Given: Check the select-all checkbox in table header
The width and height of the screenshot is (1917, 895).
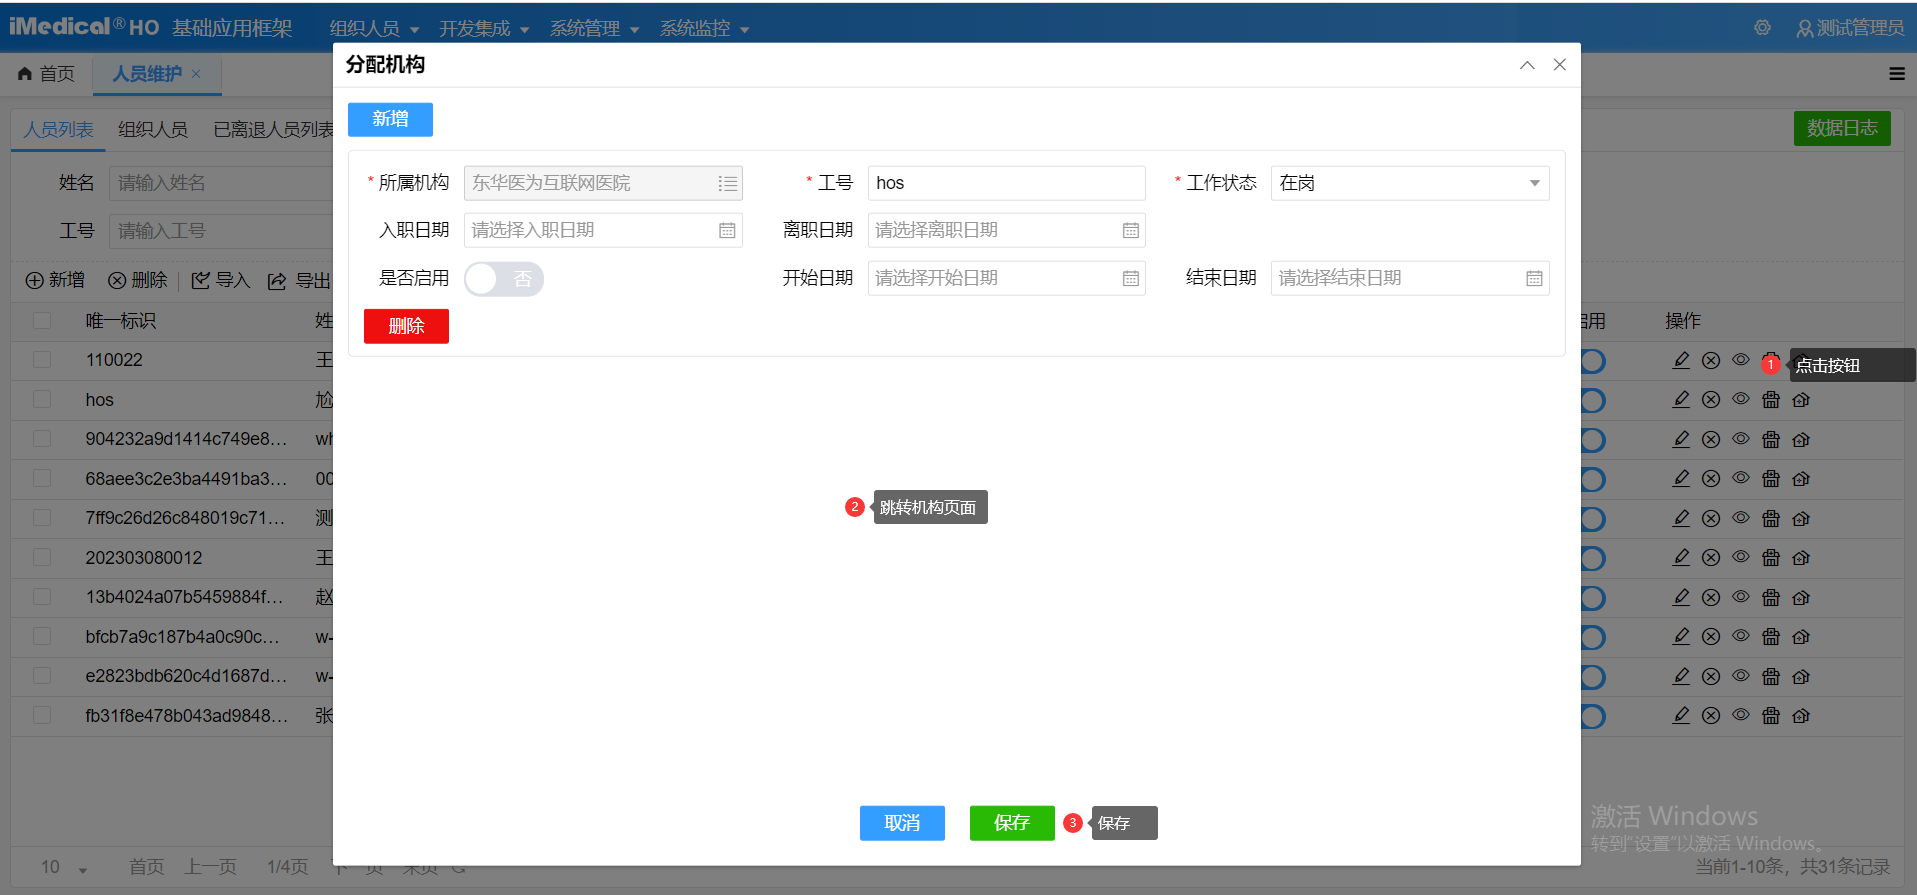Looking at the screenshot, I should pyautogui.click(x=42, y=321).
